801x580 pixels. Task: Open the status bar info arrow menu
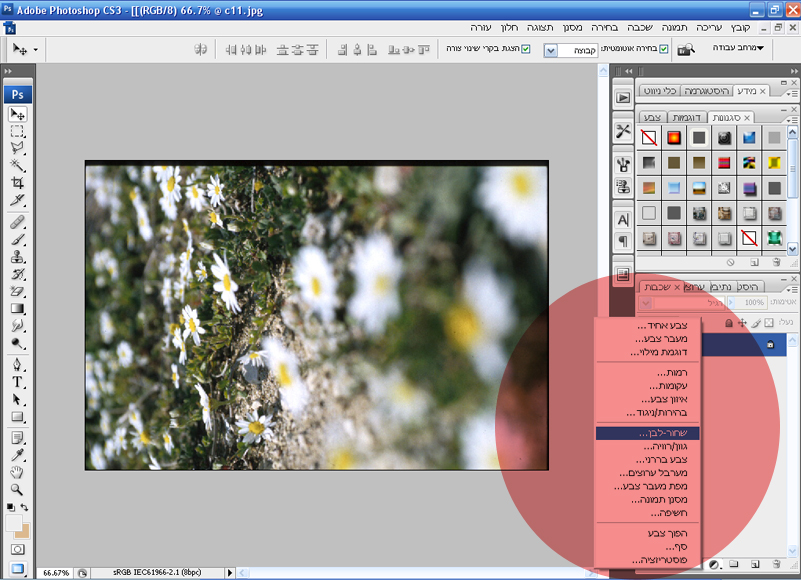229,573
